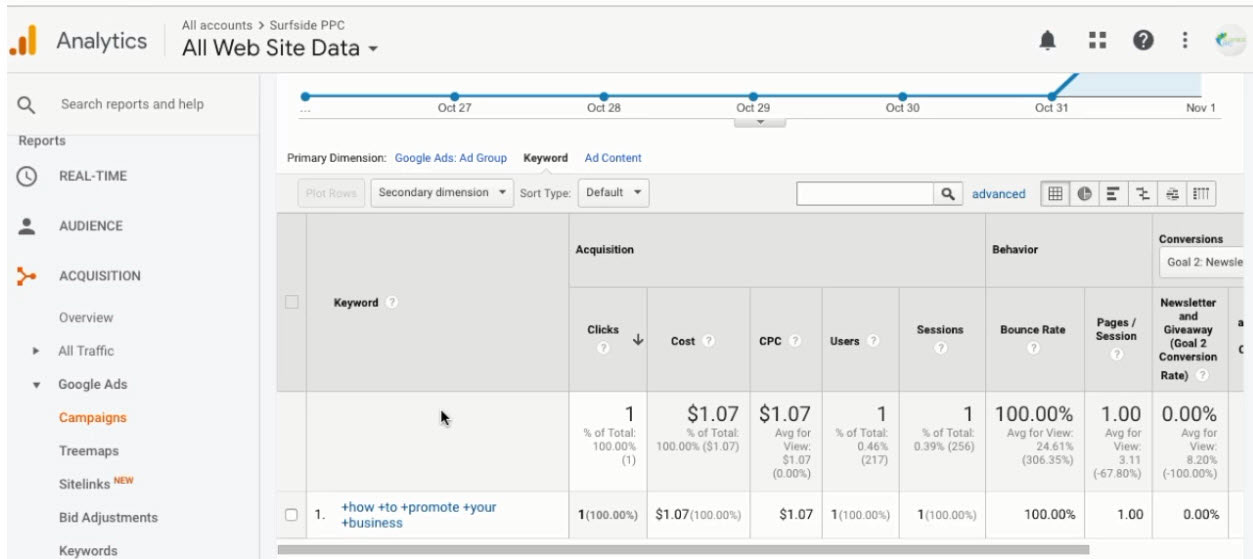This screenshot has width=1253, height=559.
Task: Open the Goal 2 conversions dropdown
Action: point(1204,262)
